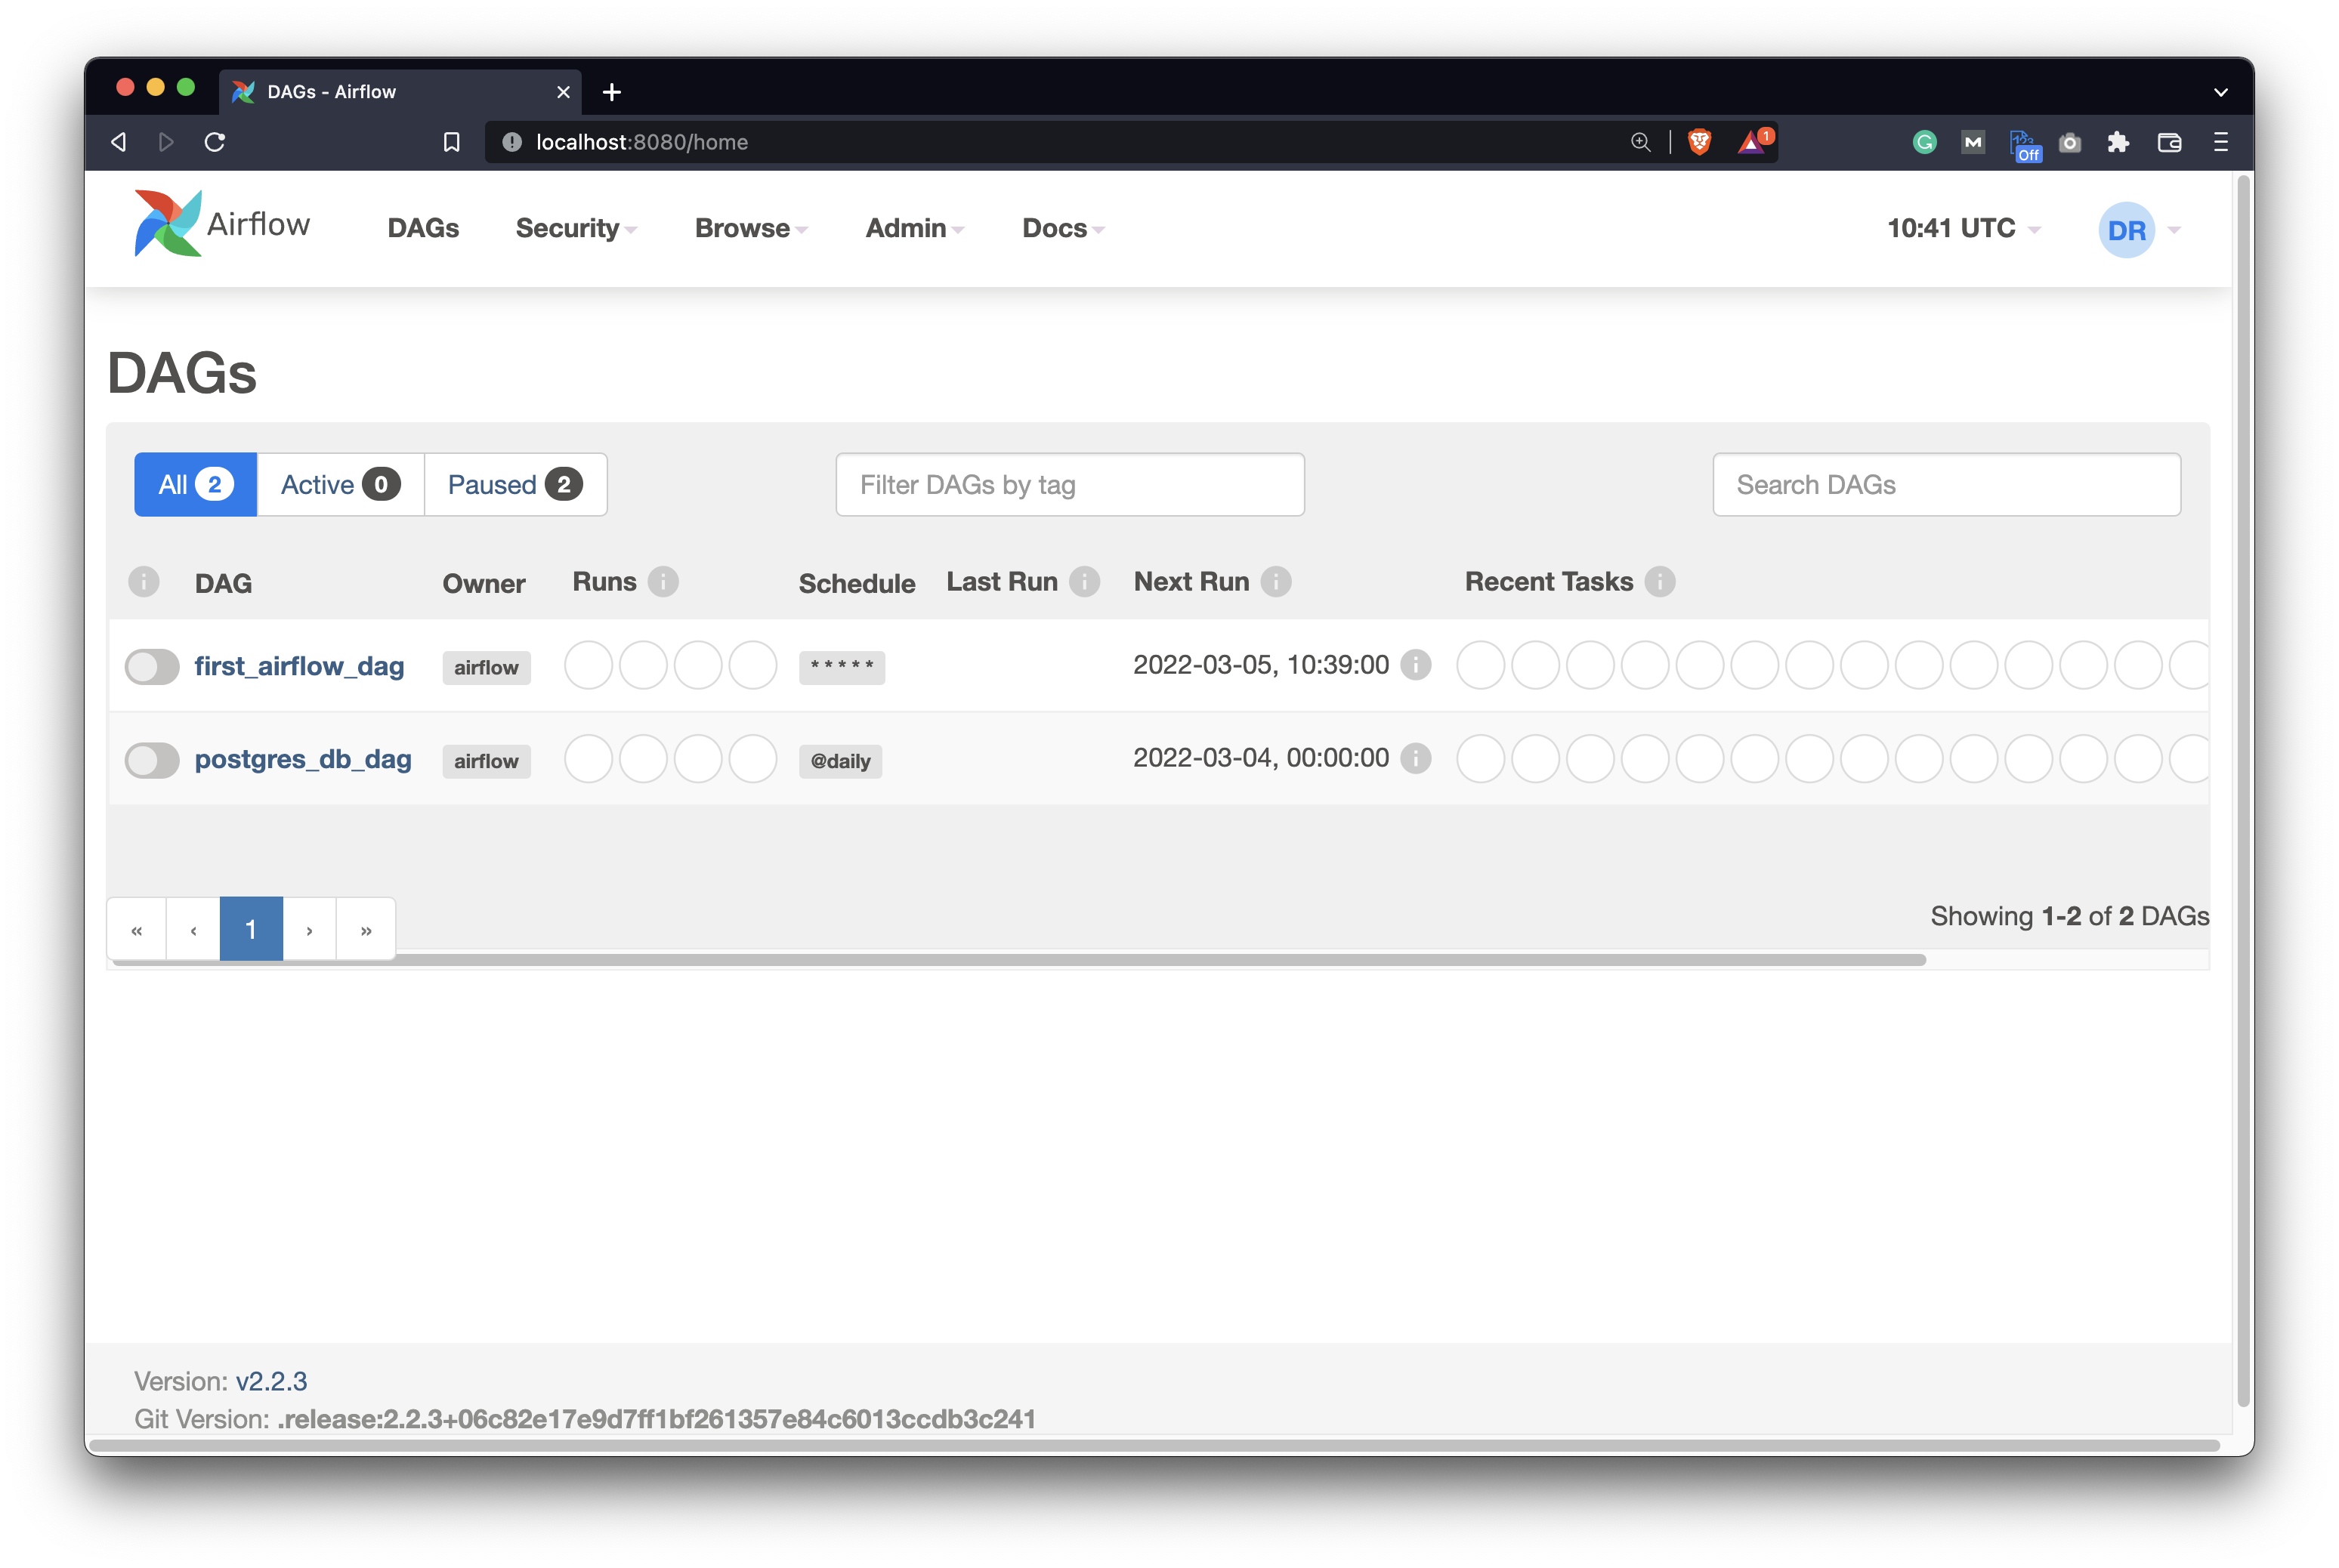Enable the postgres_db_dag toggle
The width and height of the screenshot is (2339, 1568).
tap(152, 760)
